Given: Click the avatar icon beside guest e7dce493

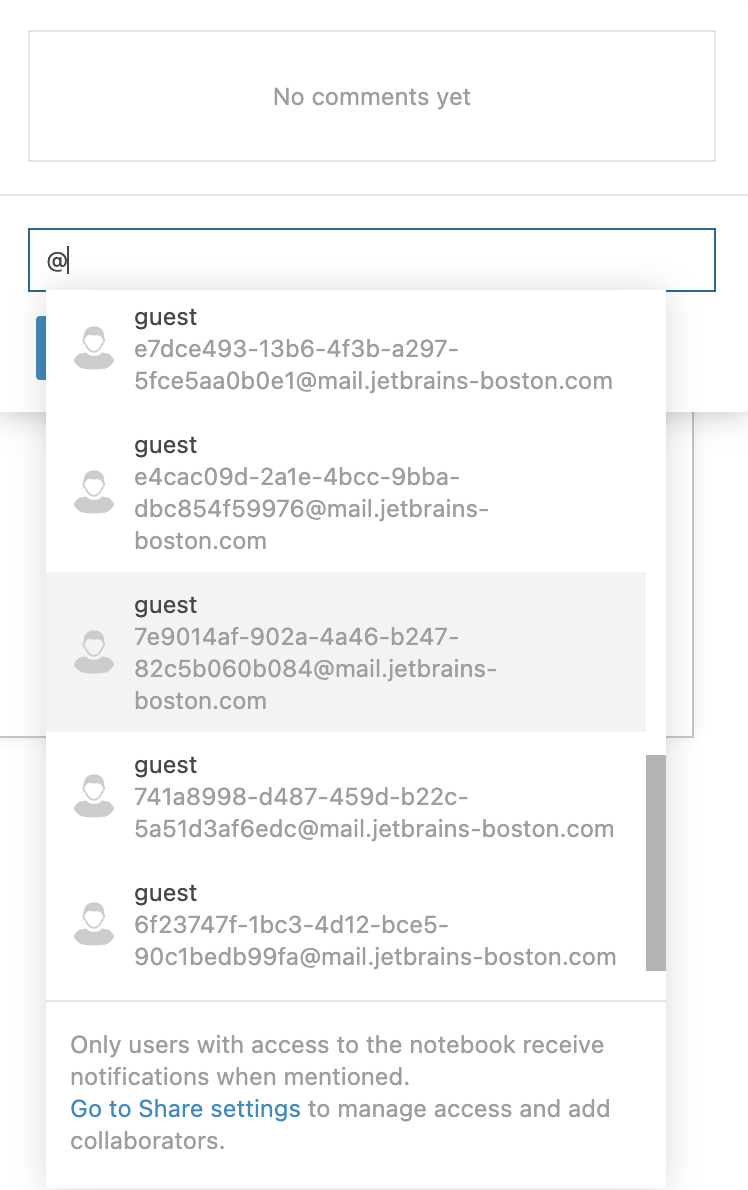Looking at the screenshot, I should [x=94, y=349].
